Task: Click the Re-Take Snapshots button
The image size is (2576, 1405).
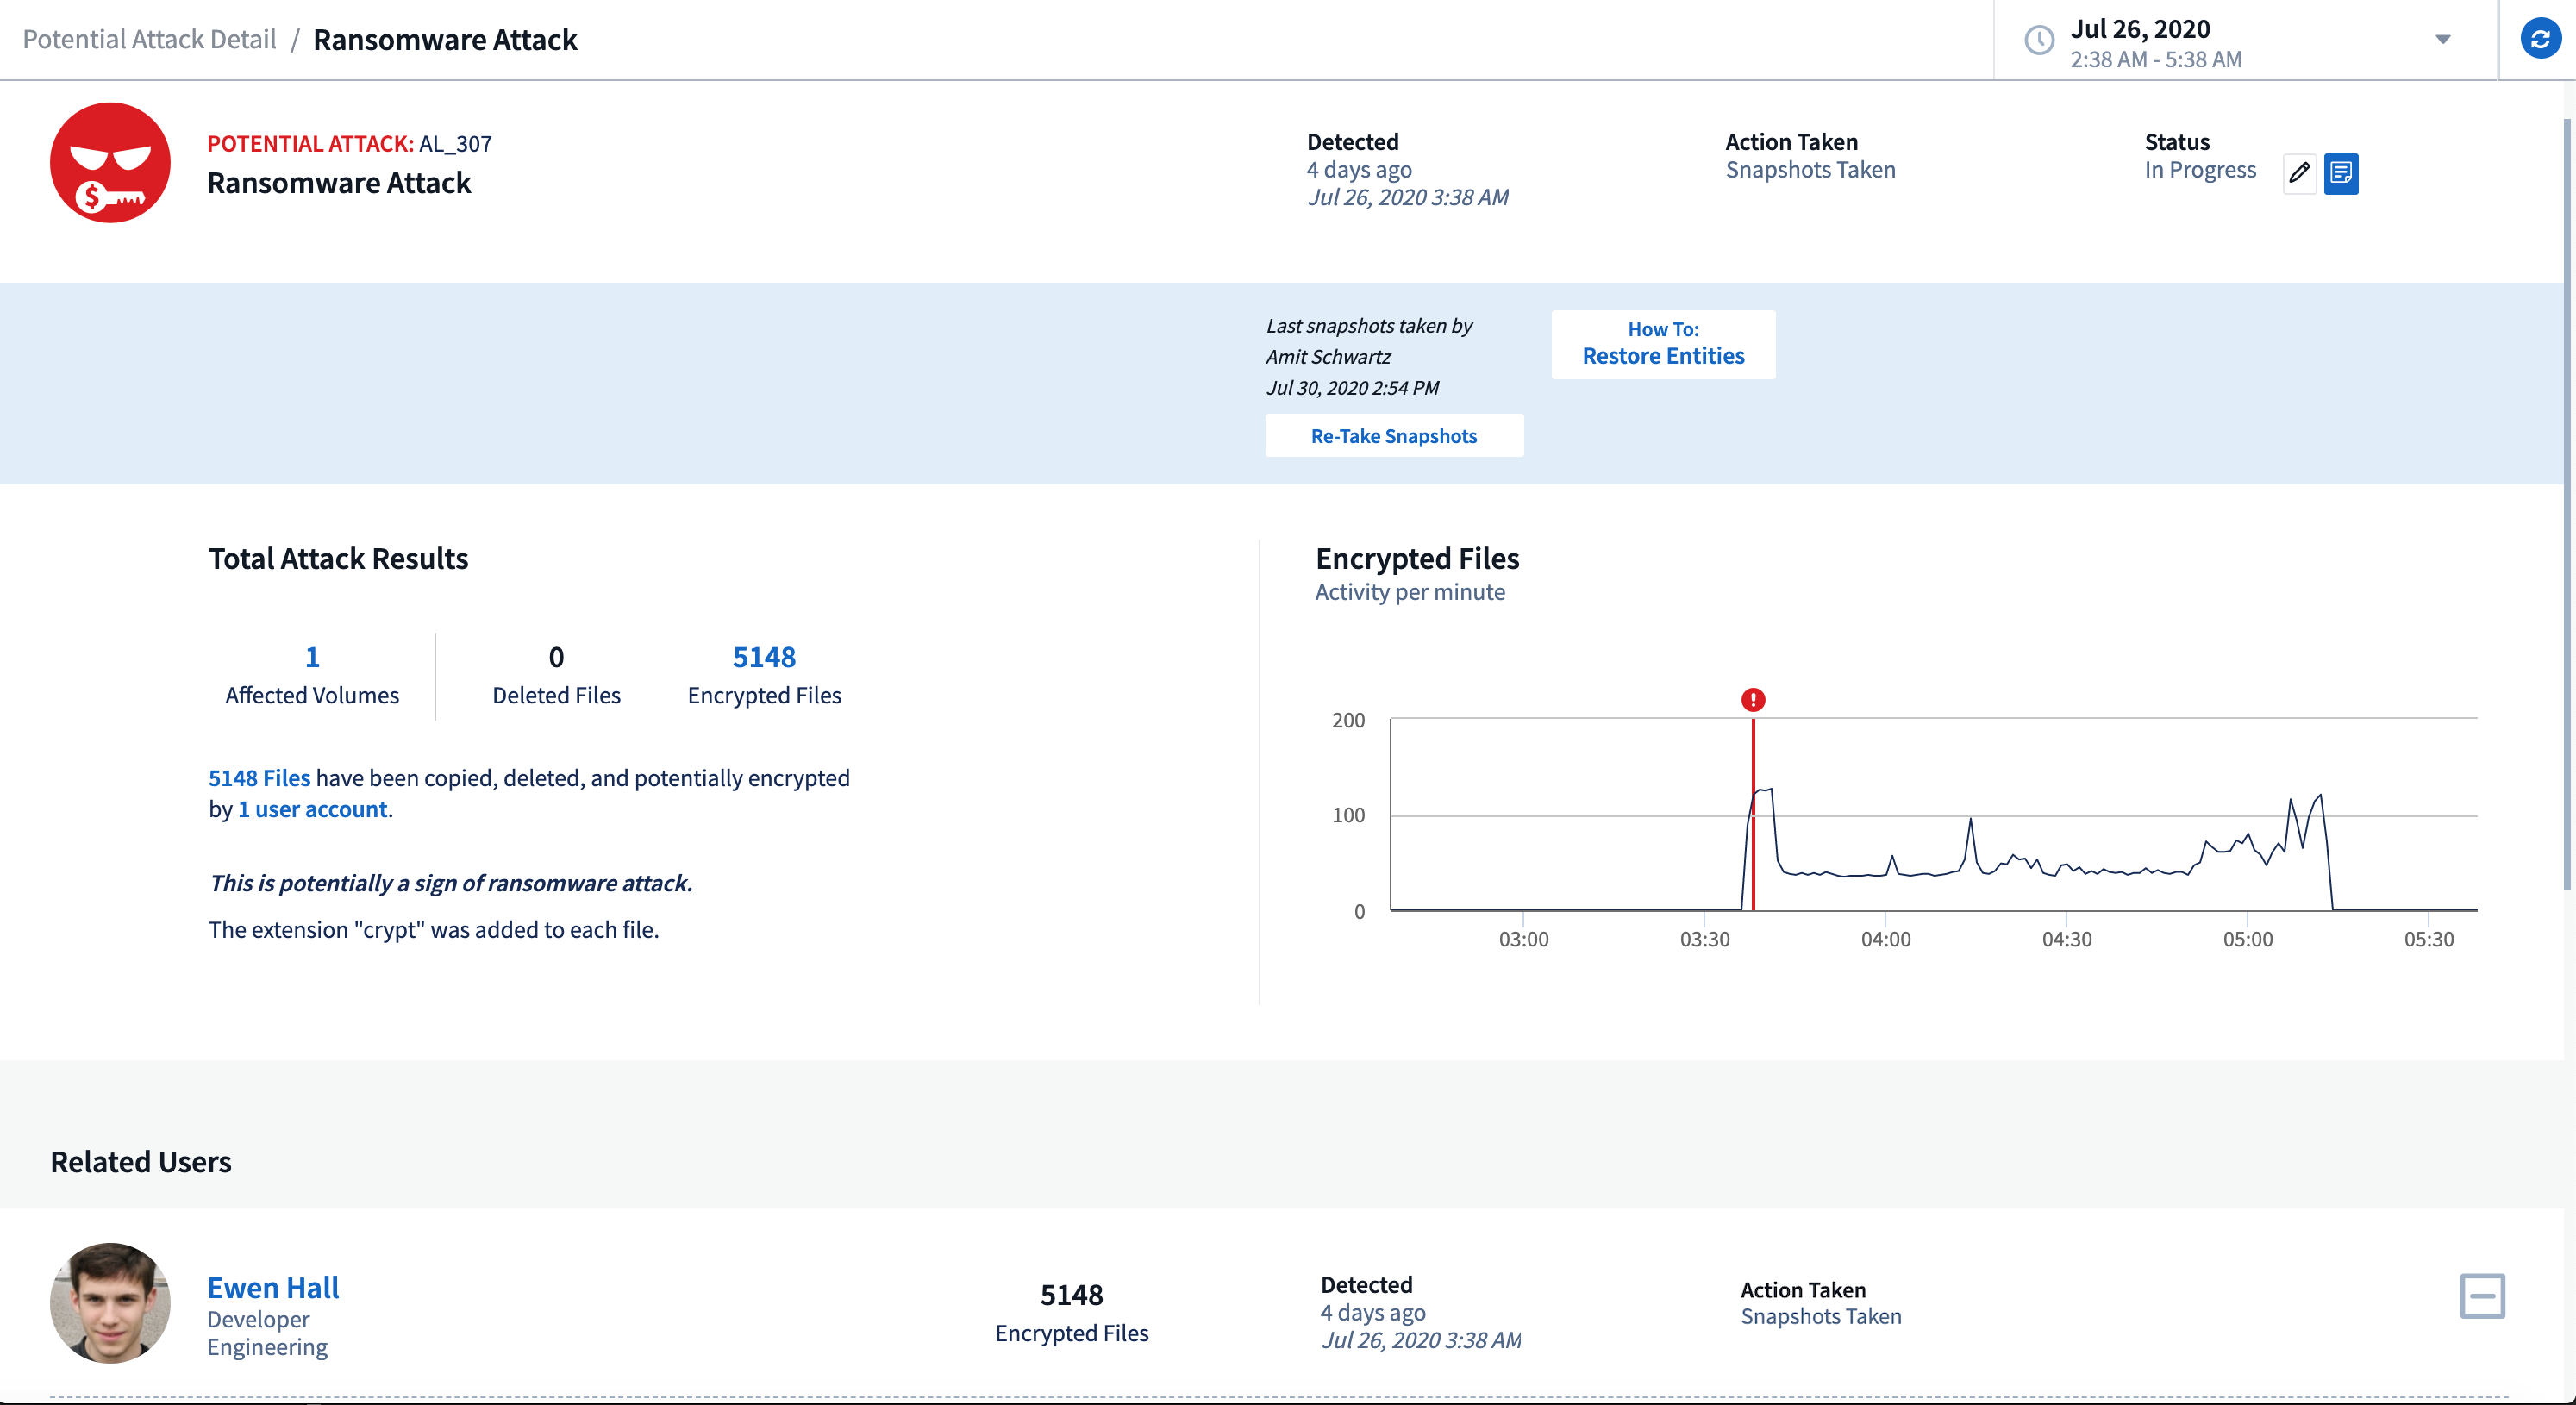Action: [1396, 436]
